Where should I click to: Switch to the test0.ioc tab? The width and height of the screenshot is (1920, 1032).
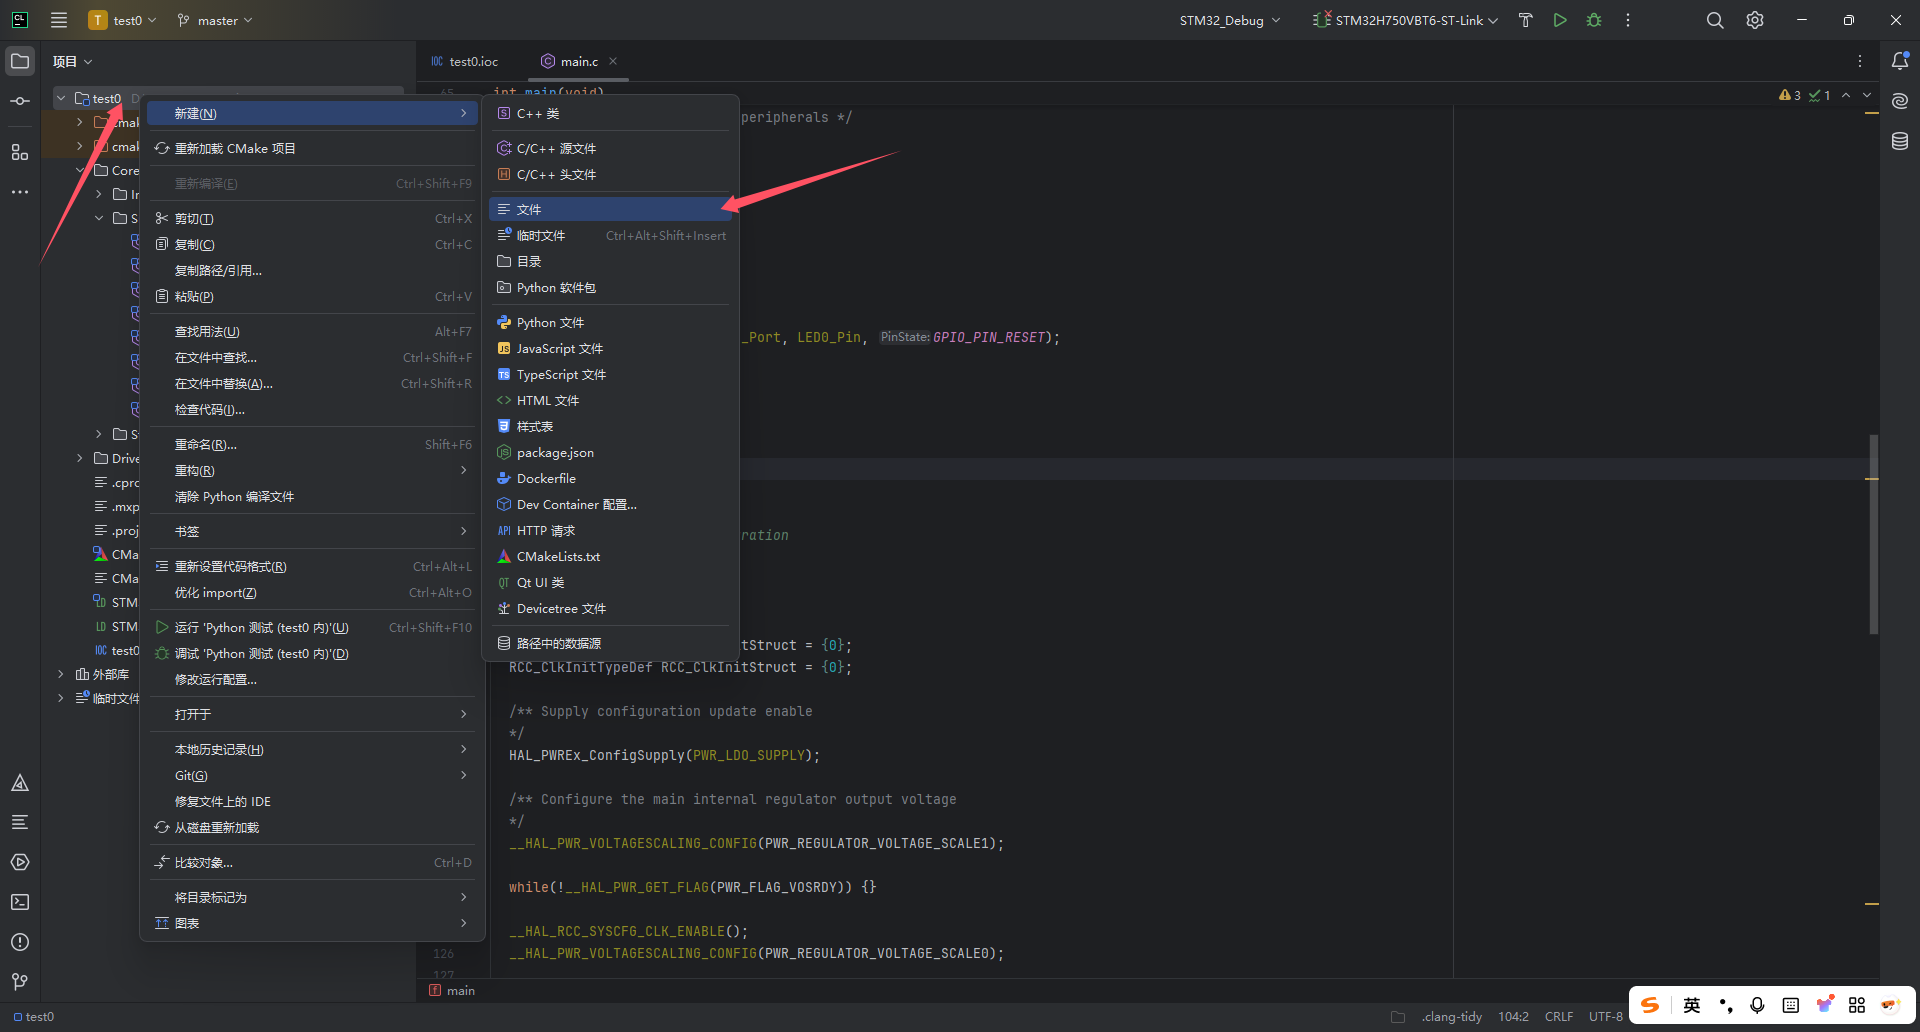465,61
